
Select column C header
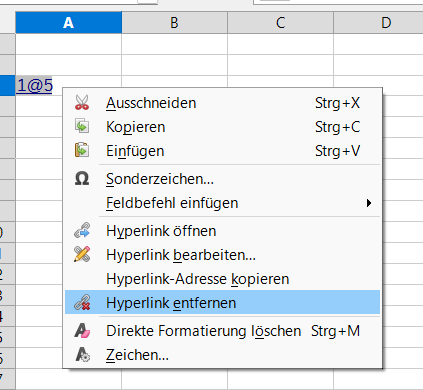coord(280,23)
